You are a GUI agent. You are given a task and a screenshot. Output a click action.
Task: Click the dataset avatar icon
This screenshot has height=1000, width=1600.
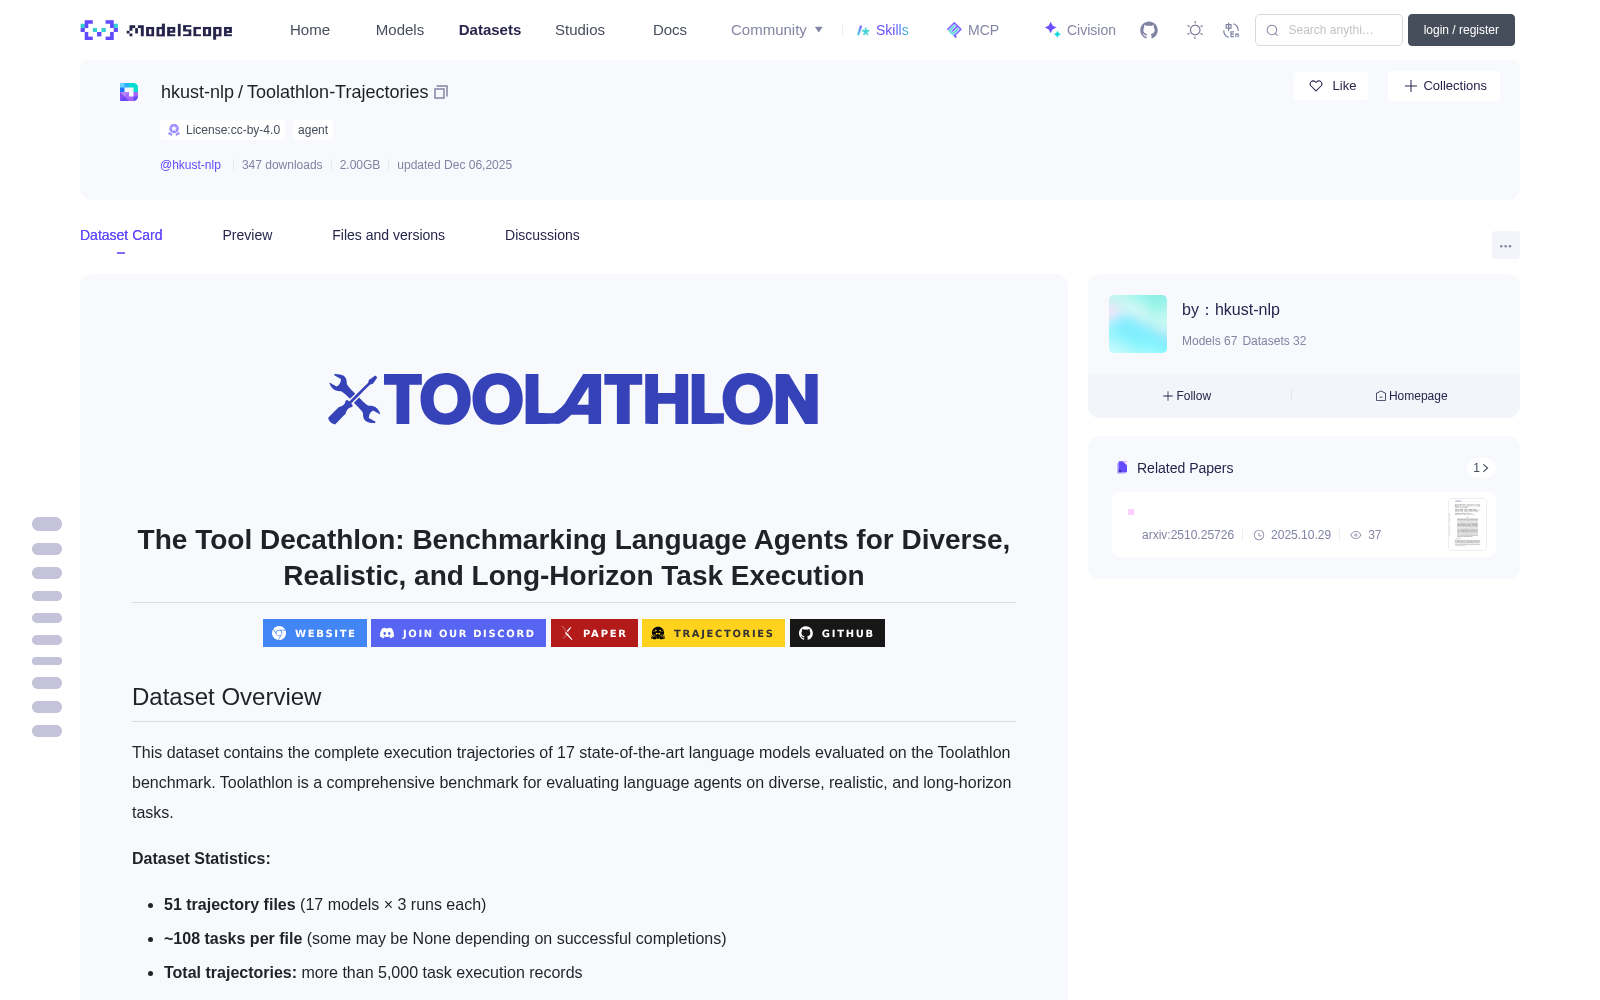click(x=129, y=92)
